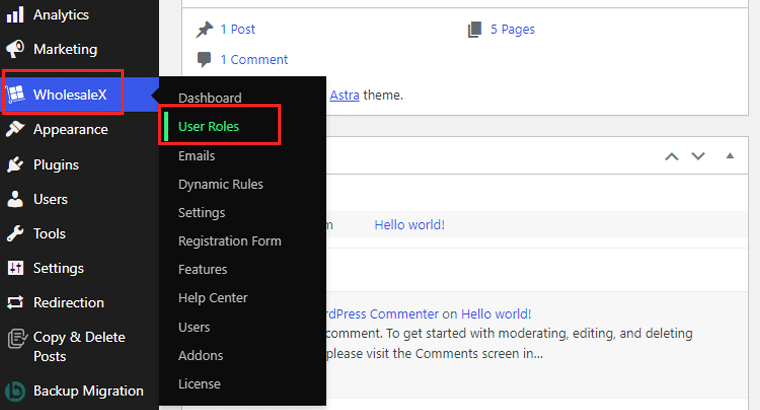Screen dimensions: 760x410
Task: Click the pushpin icon beside 1 Post
Action: [205, 29]
